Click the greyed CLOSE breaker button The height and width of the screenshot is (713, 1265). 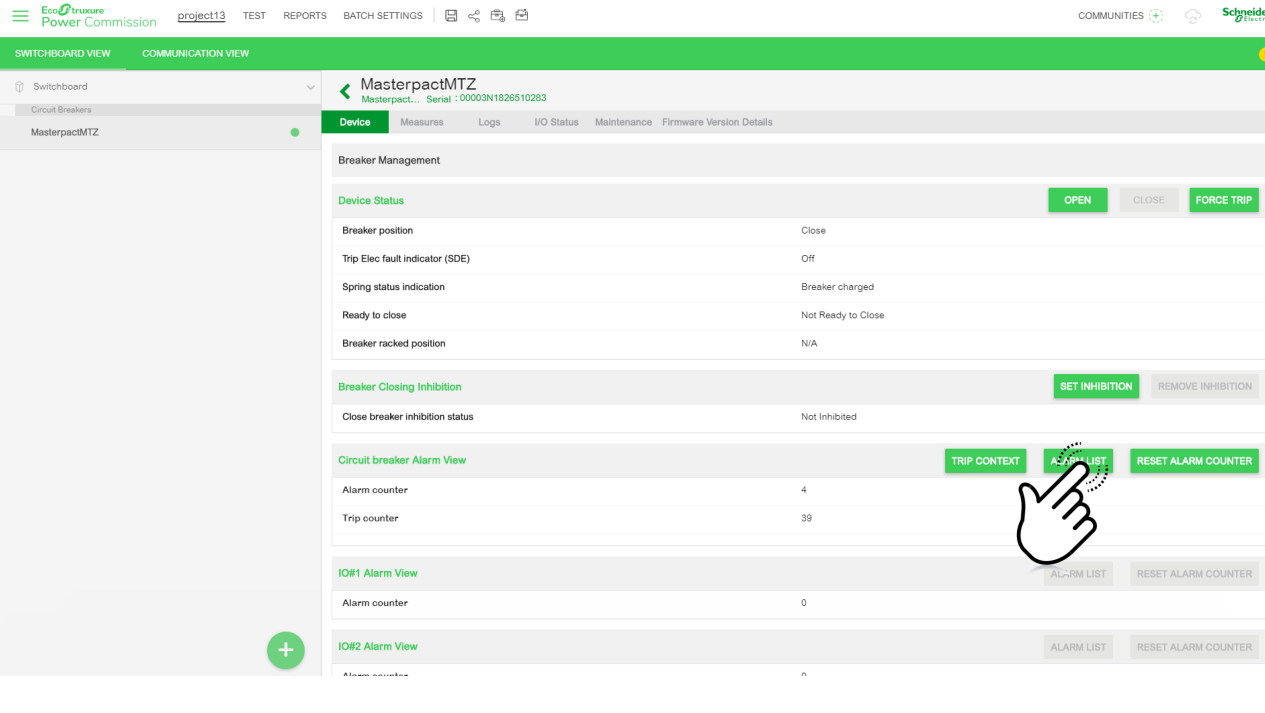pos(1149,200)
